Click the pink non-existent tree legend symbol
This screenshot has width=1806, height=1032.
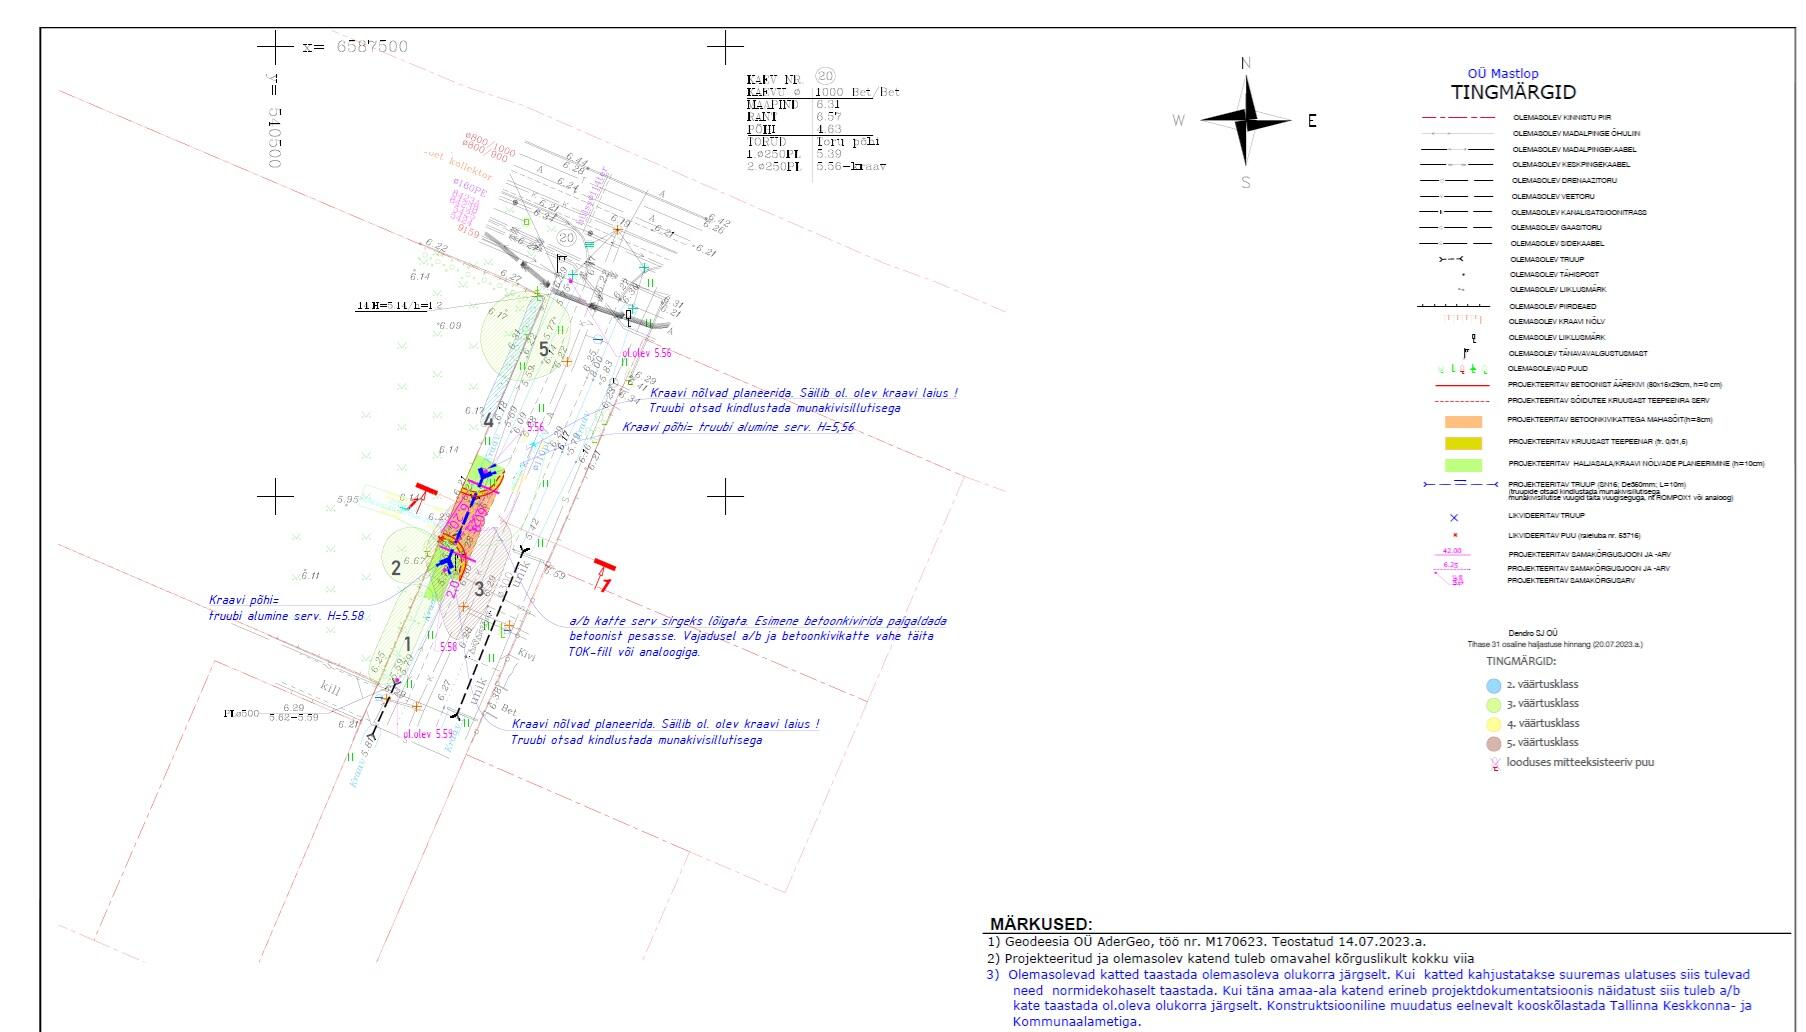(x=1495, y=764)
